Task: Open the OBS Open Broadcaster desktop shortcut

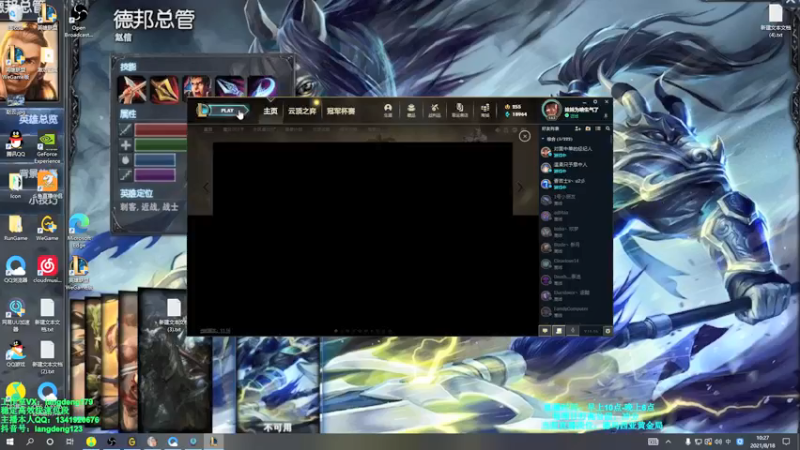Action: pyautogui.click(x=79, y=21)
